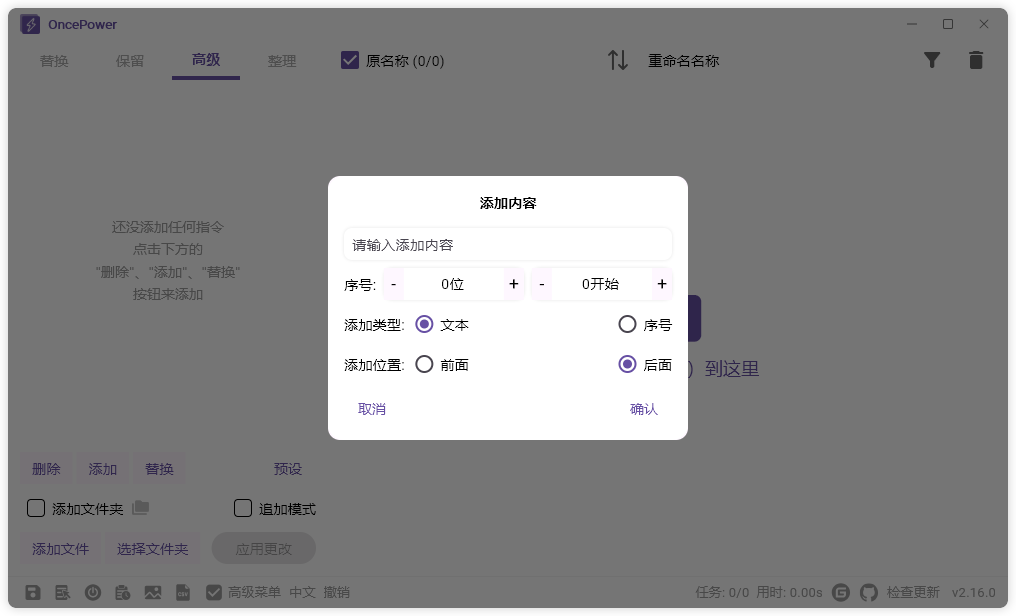Switch to the 替换 tab
The image size is (1016, 616).
pyautogui.click(x=54, y=61)
